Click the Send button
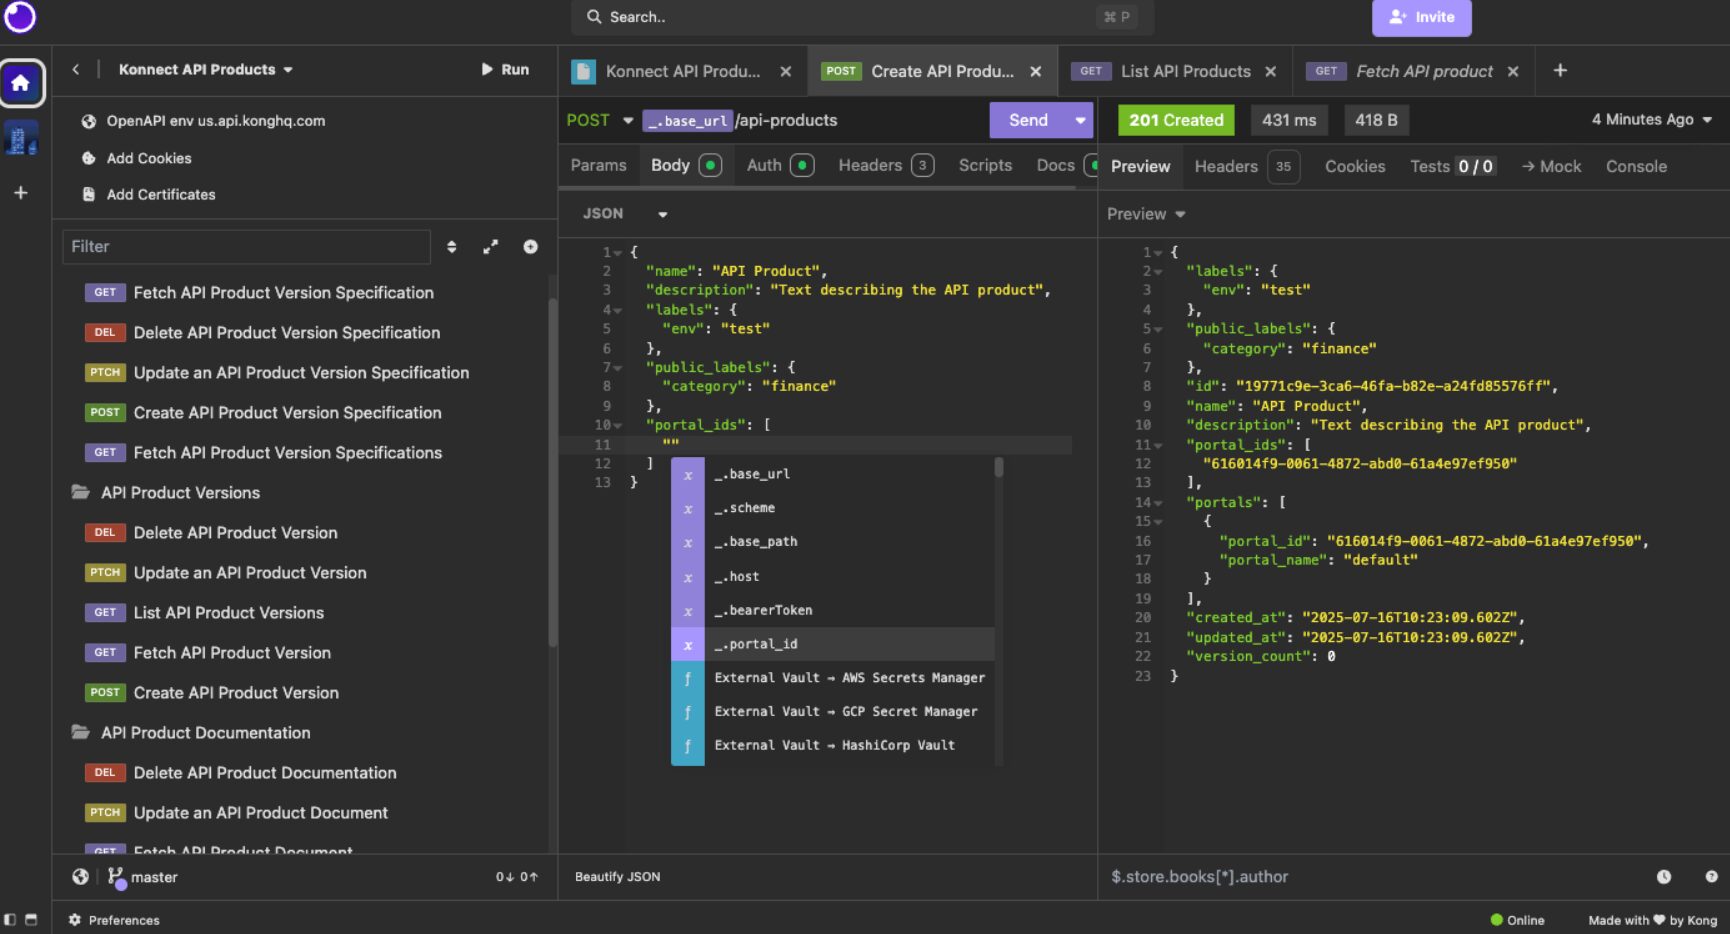The image size is (1730, 934). click(1028, 120)
